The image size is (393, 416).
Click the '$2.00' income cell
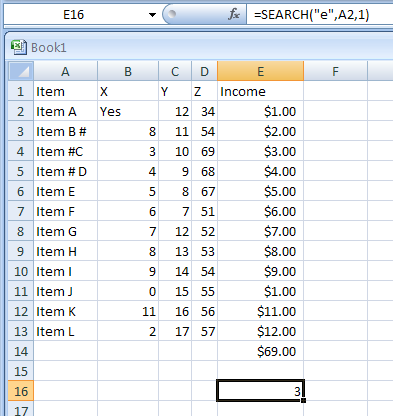coord(260,131)
